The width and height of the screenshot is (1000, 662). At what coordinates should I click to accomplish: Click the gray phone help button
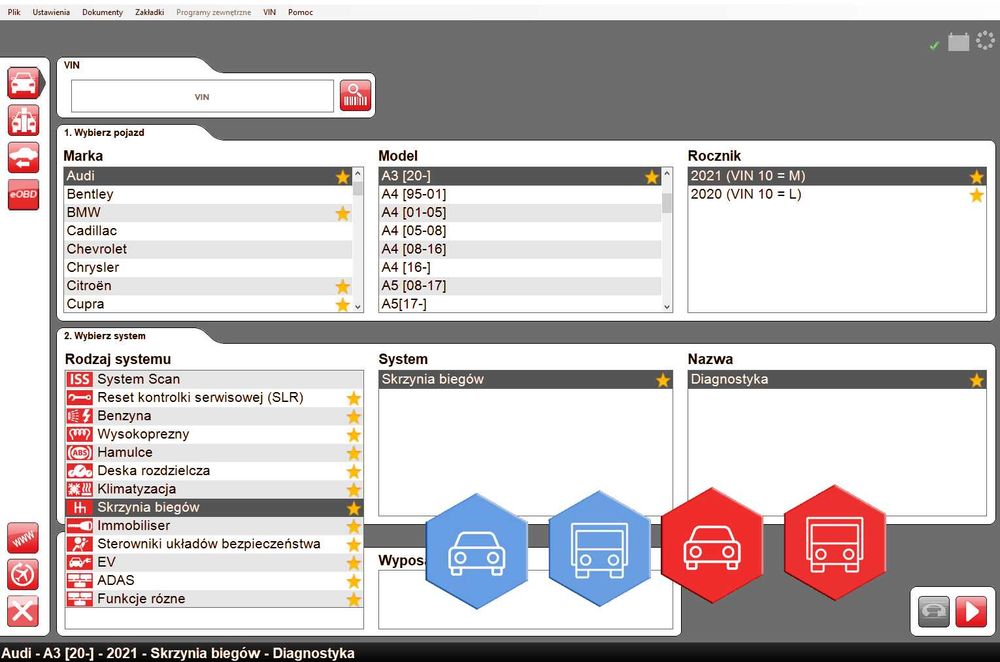(x=934, y=612)
